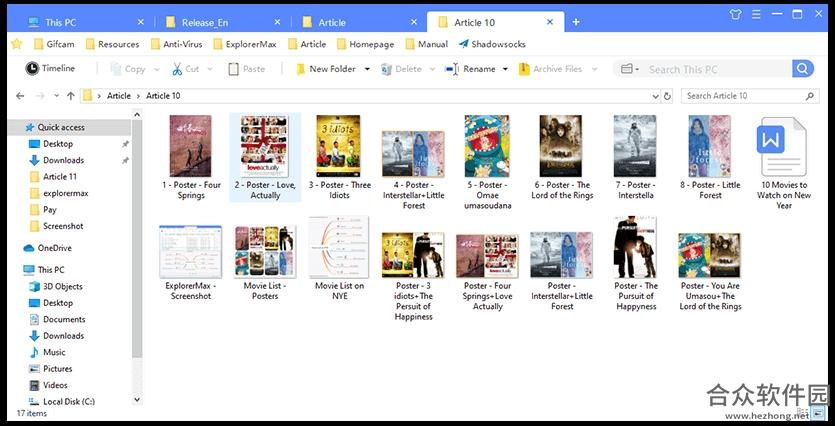Select Article 11 in Quick access
This screenshot has height=426, width=835.
(x=60, y=177)
